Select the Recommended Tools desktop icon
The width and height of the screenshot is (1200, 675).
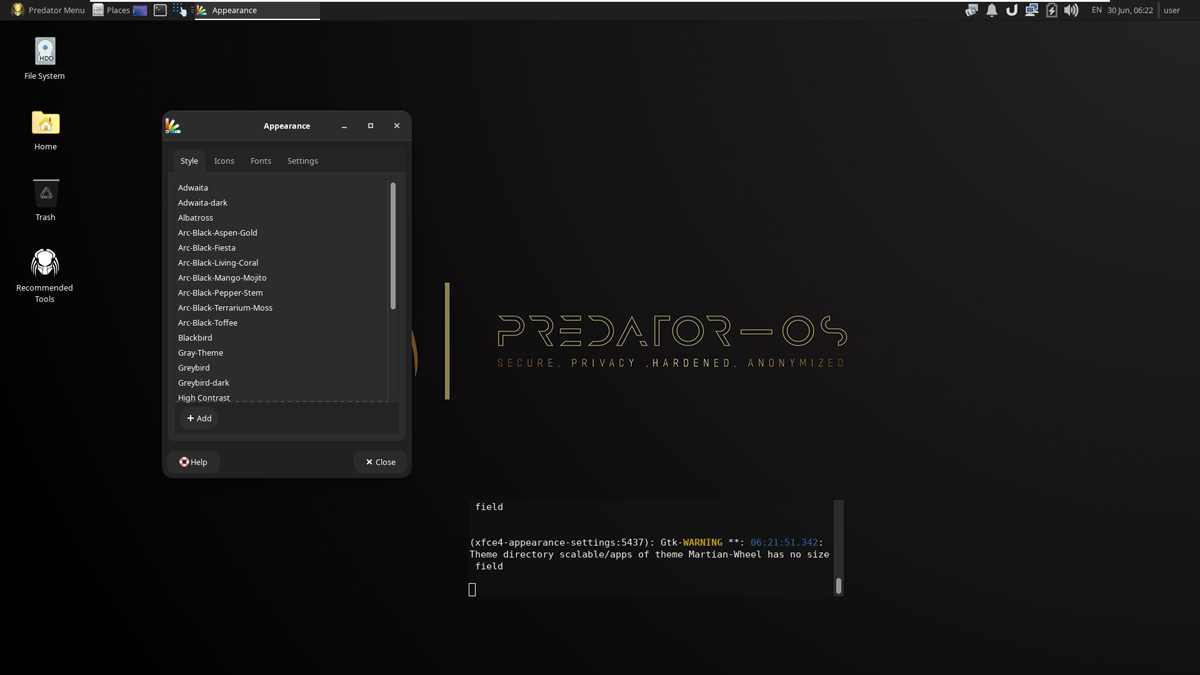click(45, 276)
